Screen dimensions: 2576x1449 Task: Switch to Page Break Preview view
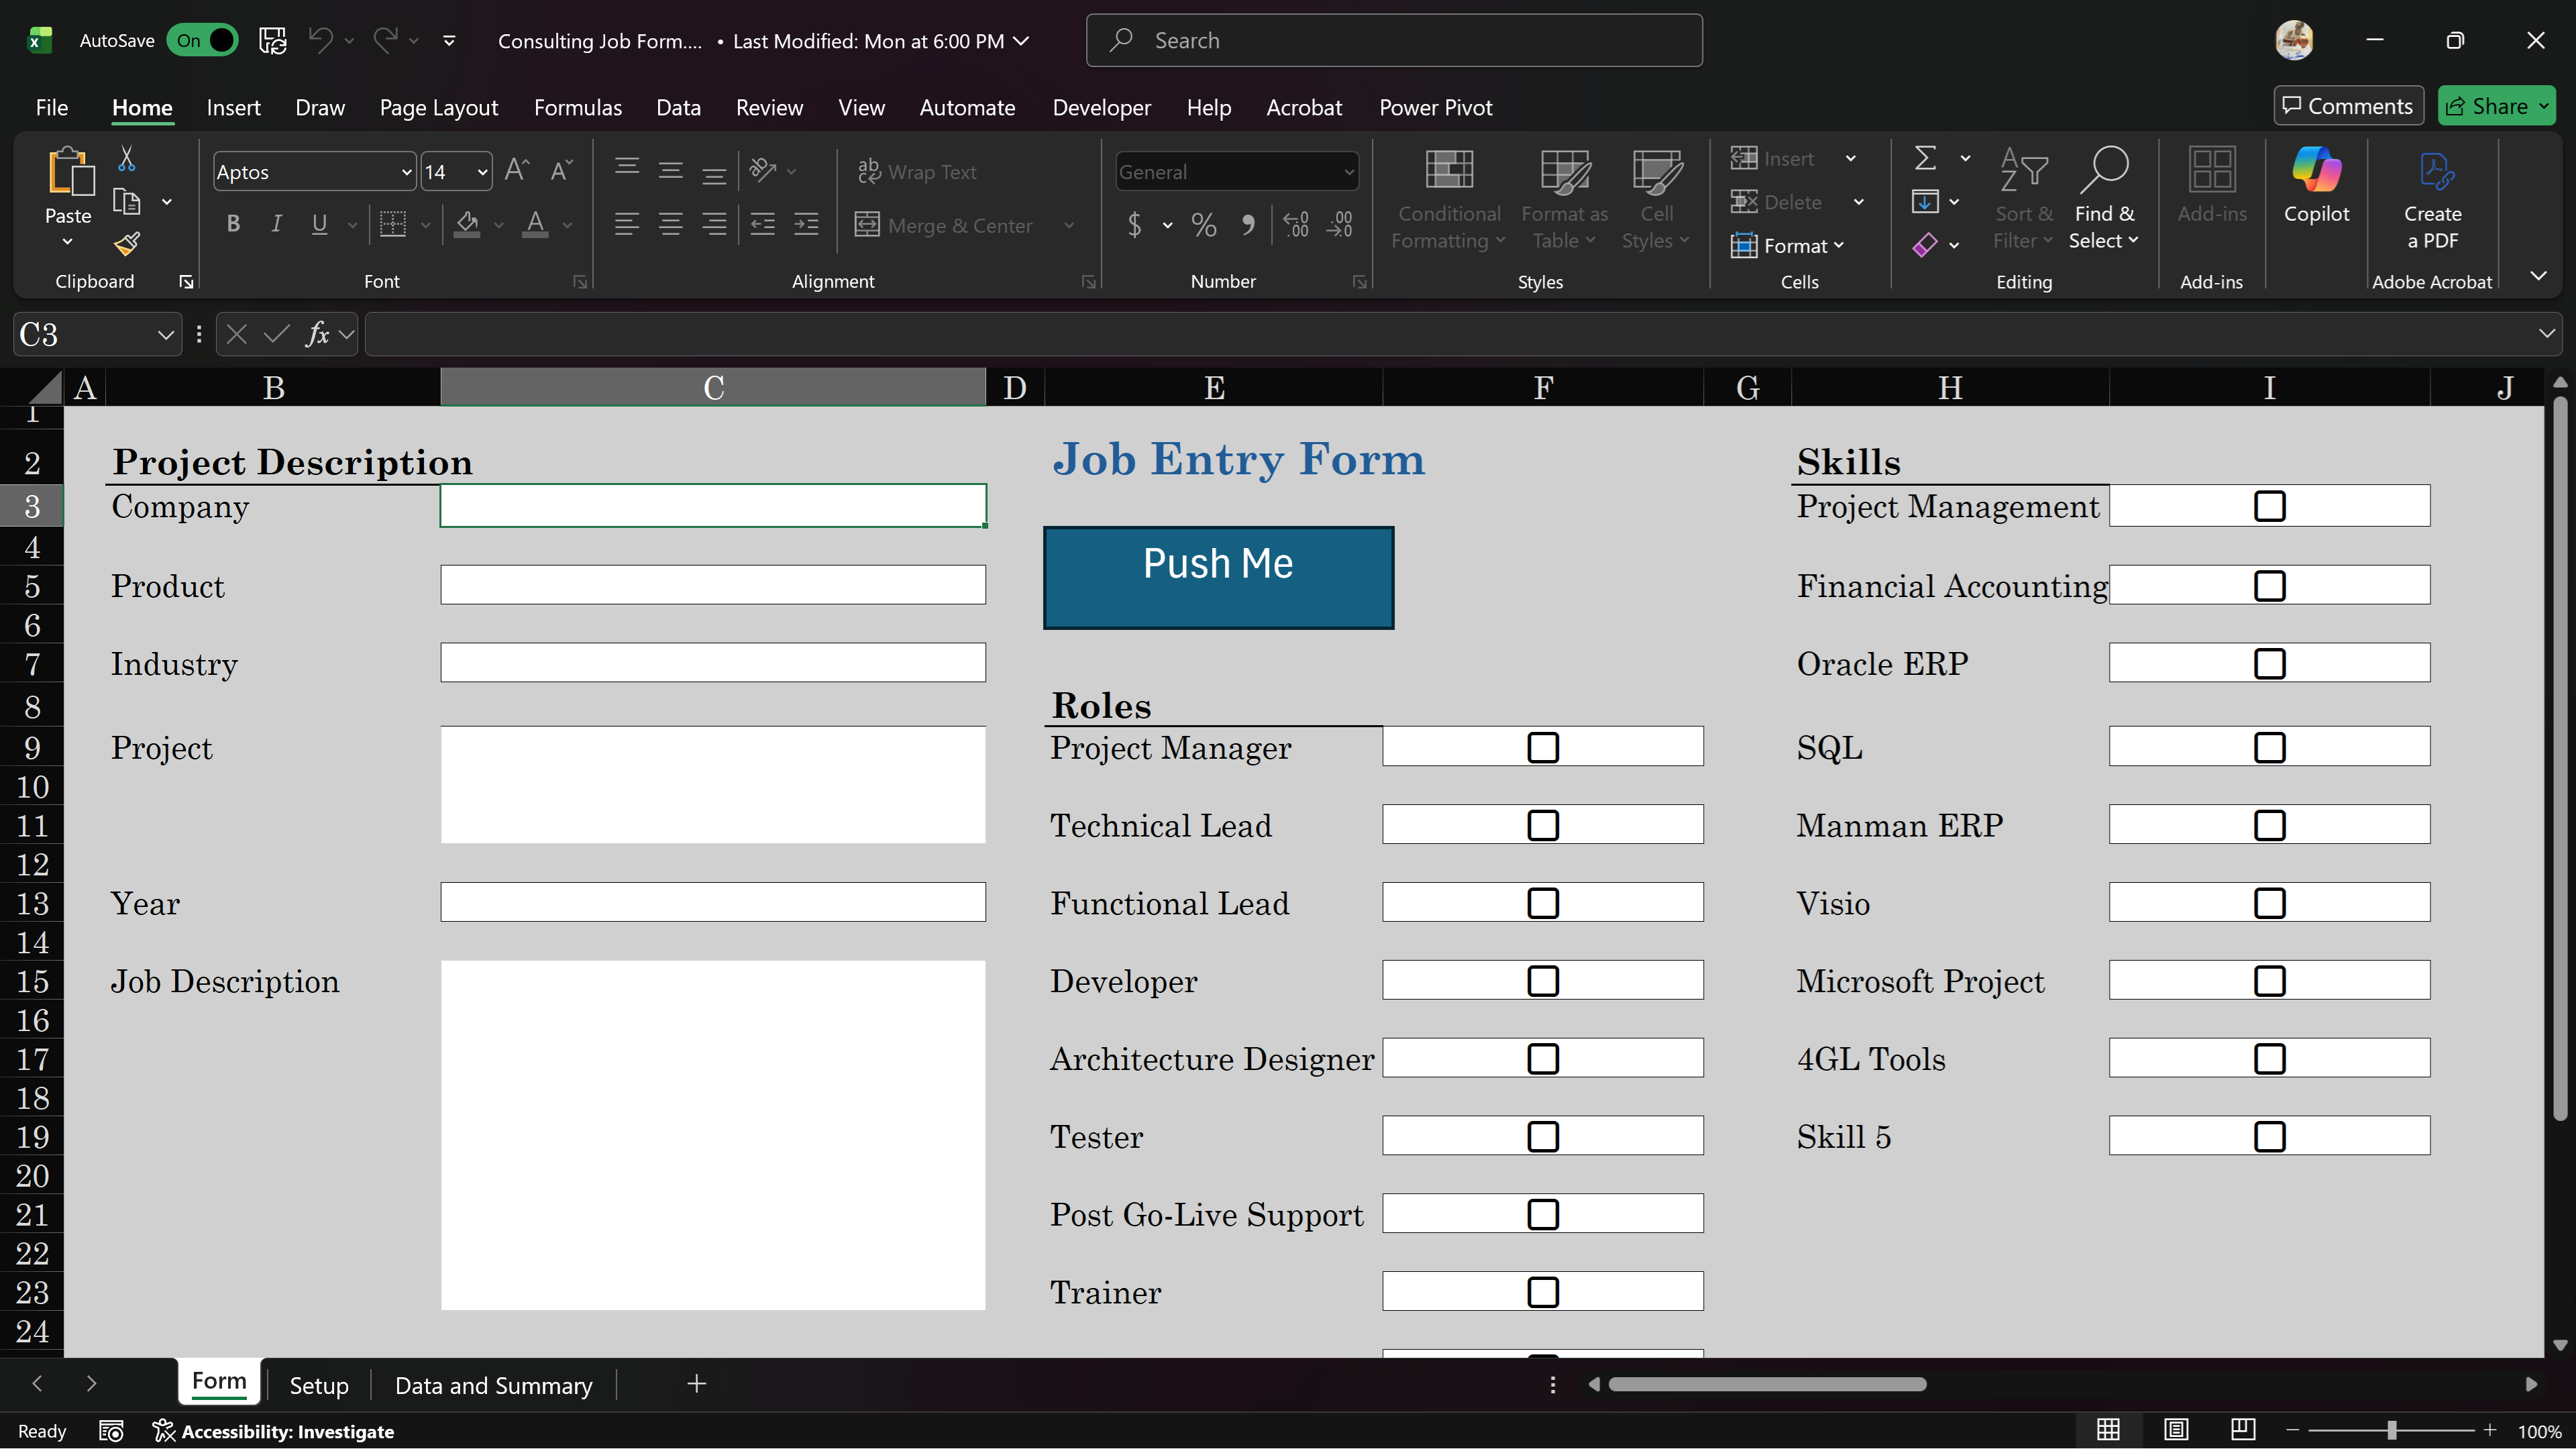[2243, 1430]
